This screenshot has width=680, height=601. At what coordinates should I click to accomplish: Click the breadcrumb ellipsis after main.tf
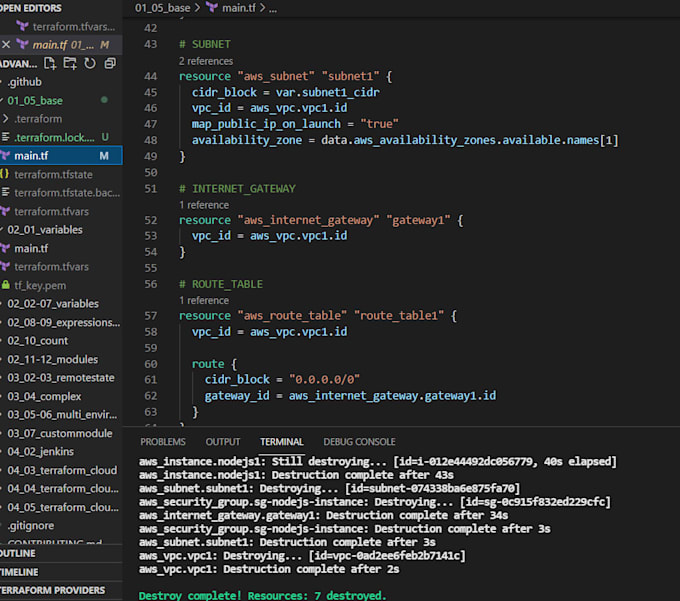273,8
